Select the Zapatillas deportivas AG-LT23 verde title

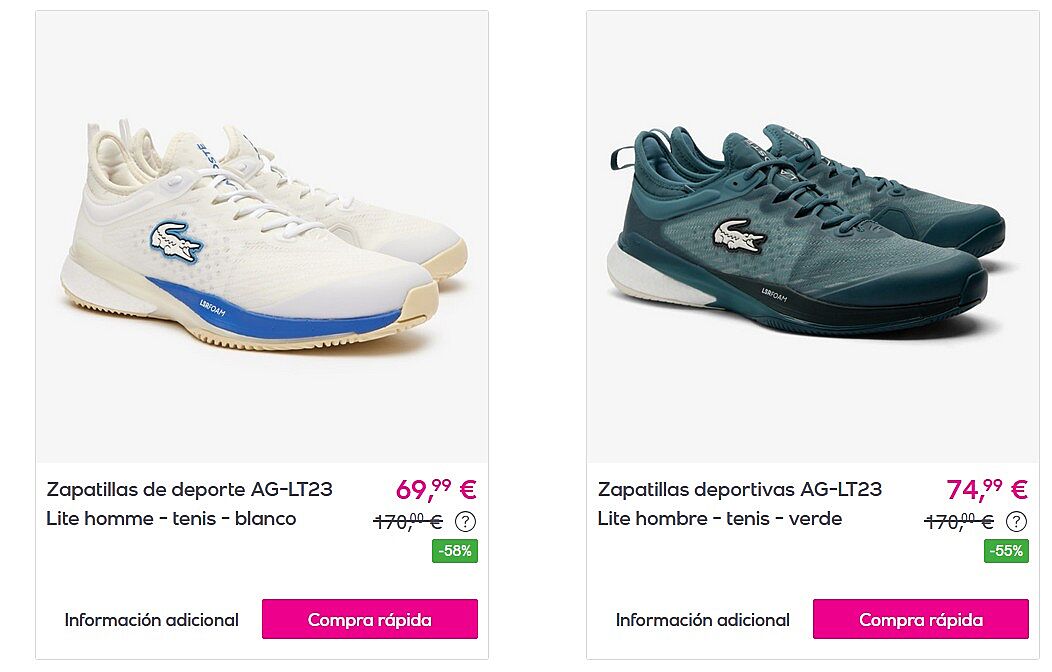tap(740, 504)
